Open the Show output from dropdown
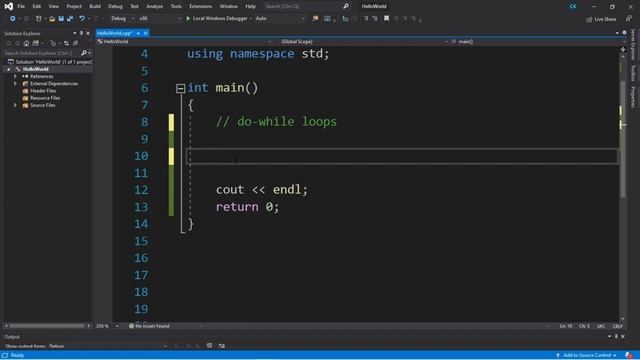The height and width of the screenshot is (360, 640). tap(108, 346)
